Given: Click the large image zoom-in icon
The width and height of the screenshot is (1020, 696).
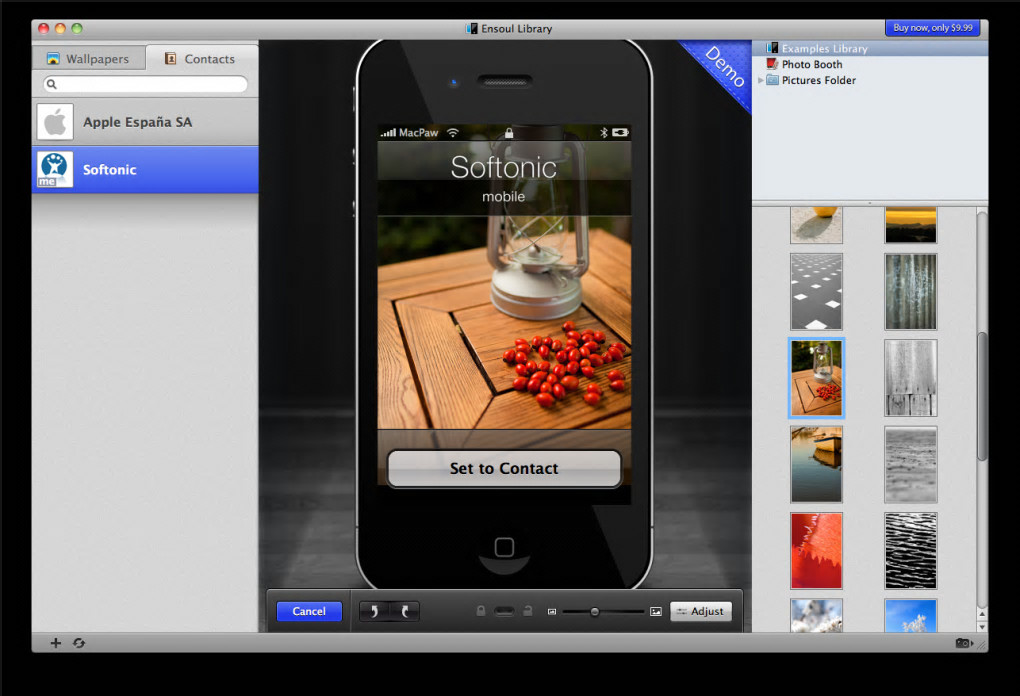Looking at the screenshot, I should point(656,611).
